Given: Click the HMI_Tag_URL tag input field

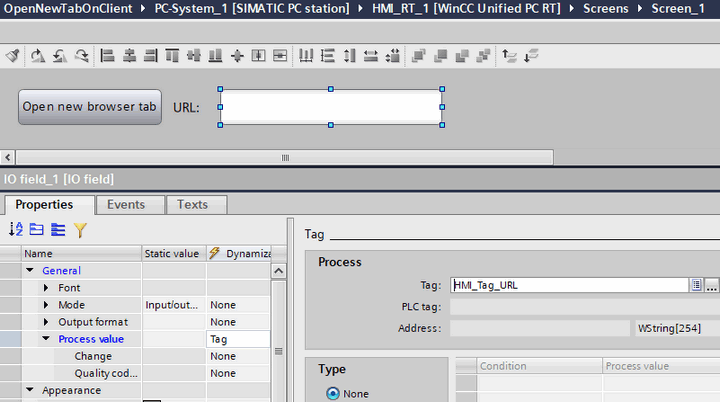Looking at the screenshot, I should click(569, 285).
